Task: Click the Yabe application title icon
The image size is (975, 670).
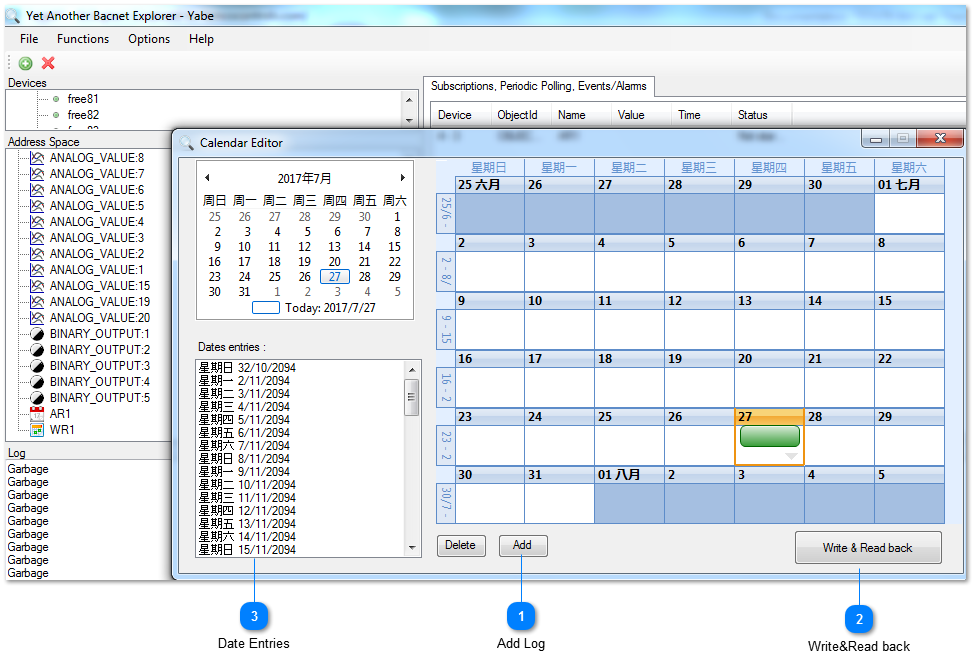Action: [13, 16]
